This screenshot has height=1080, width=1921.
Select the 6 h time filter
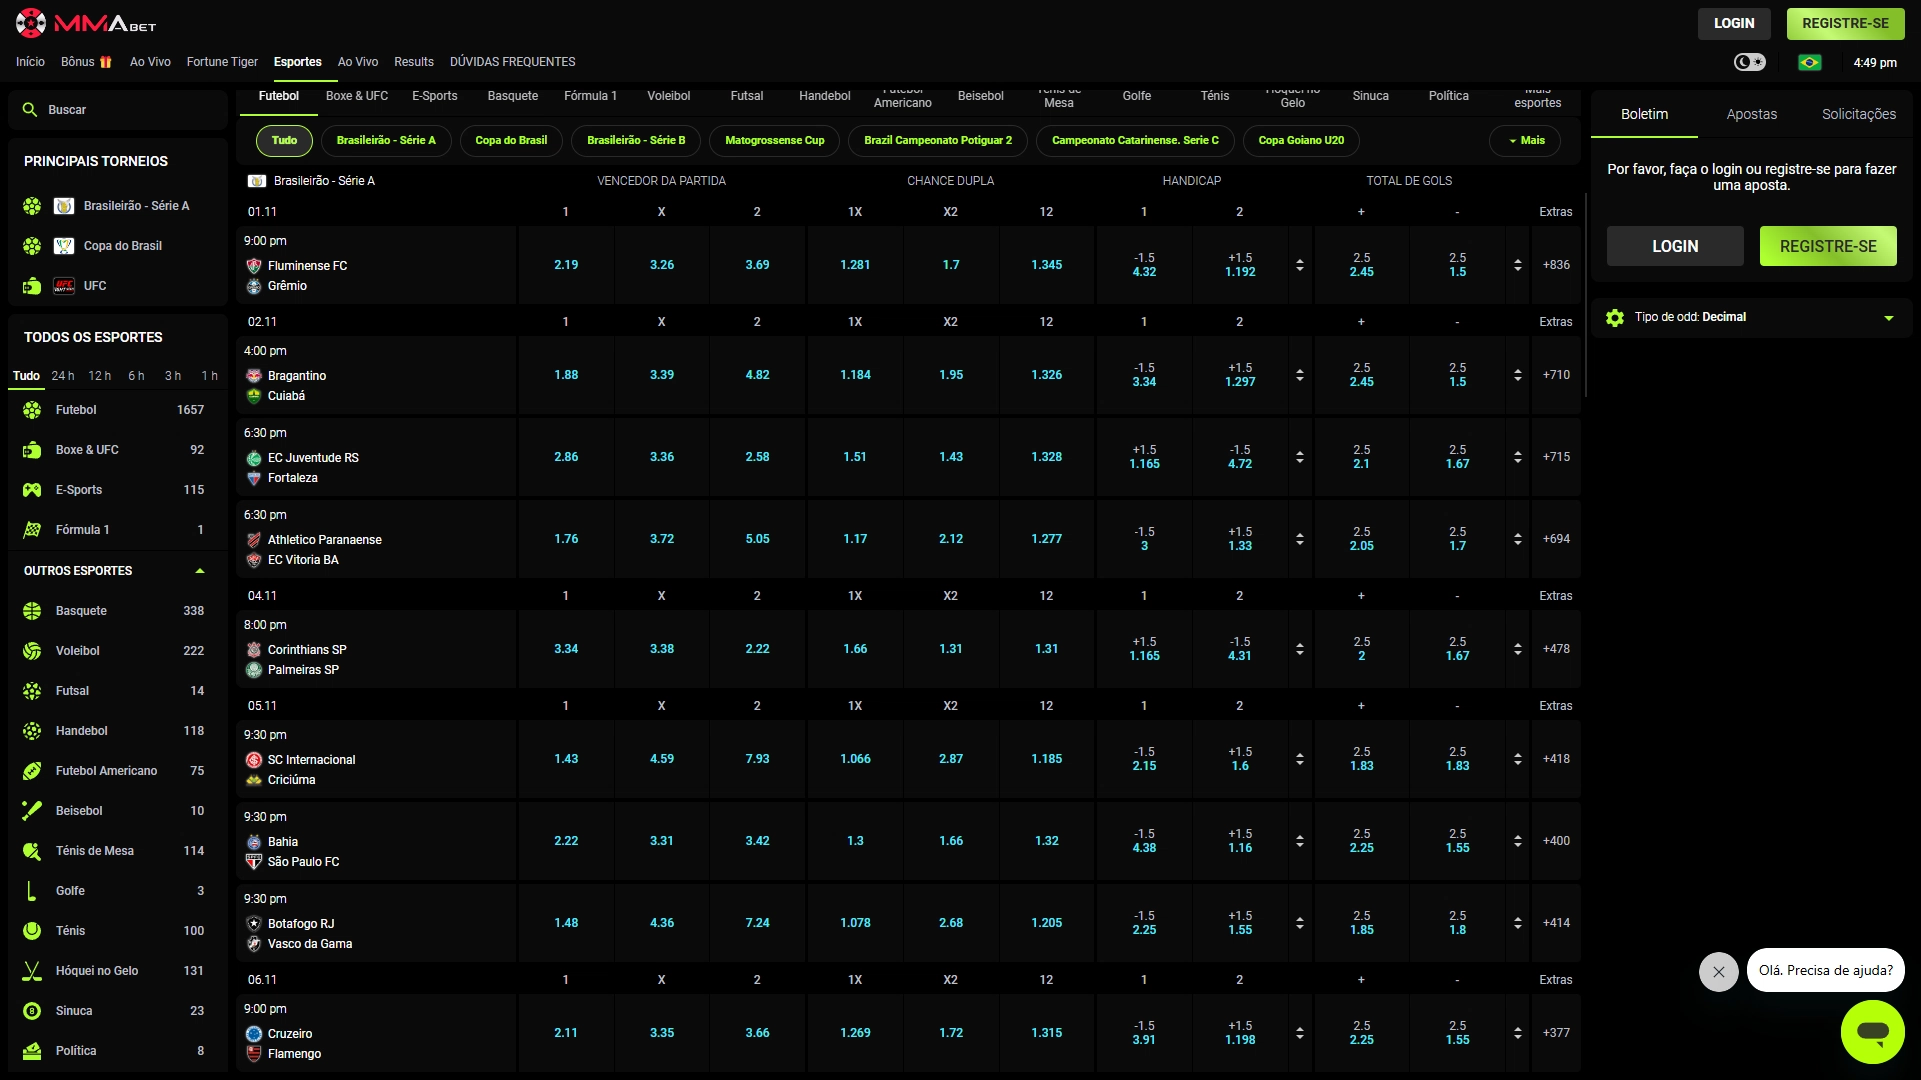pyautogui.click(x=136, y=376)
